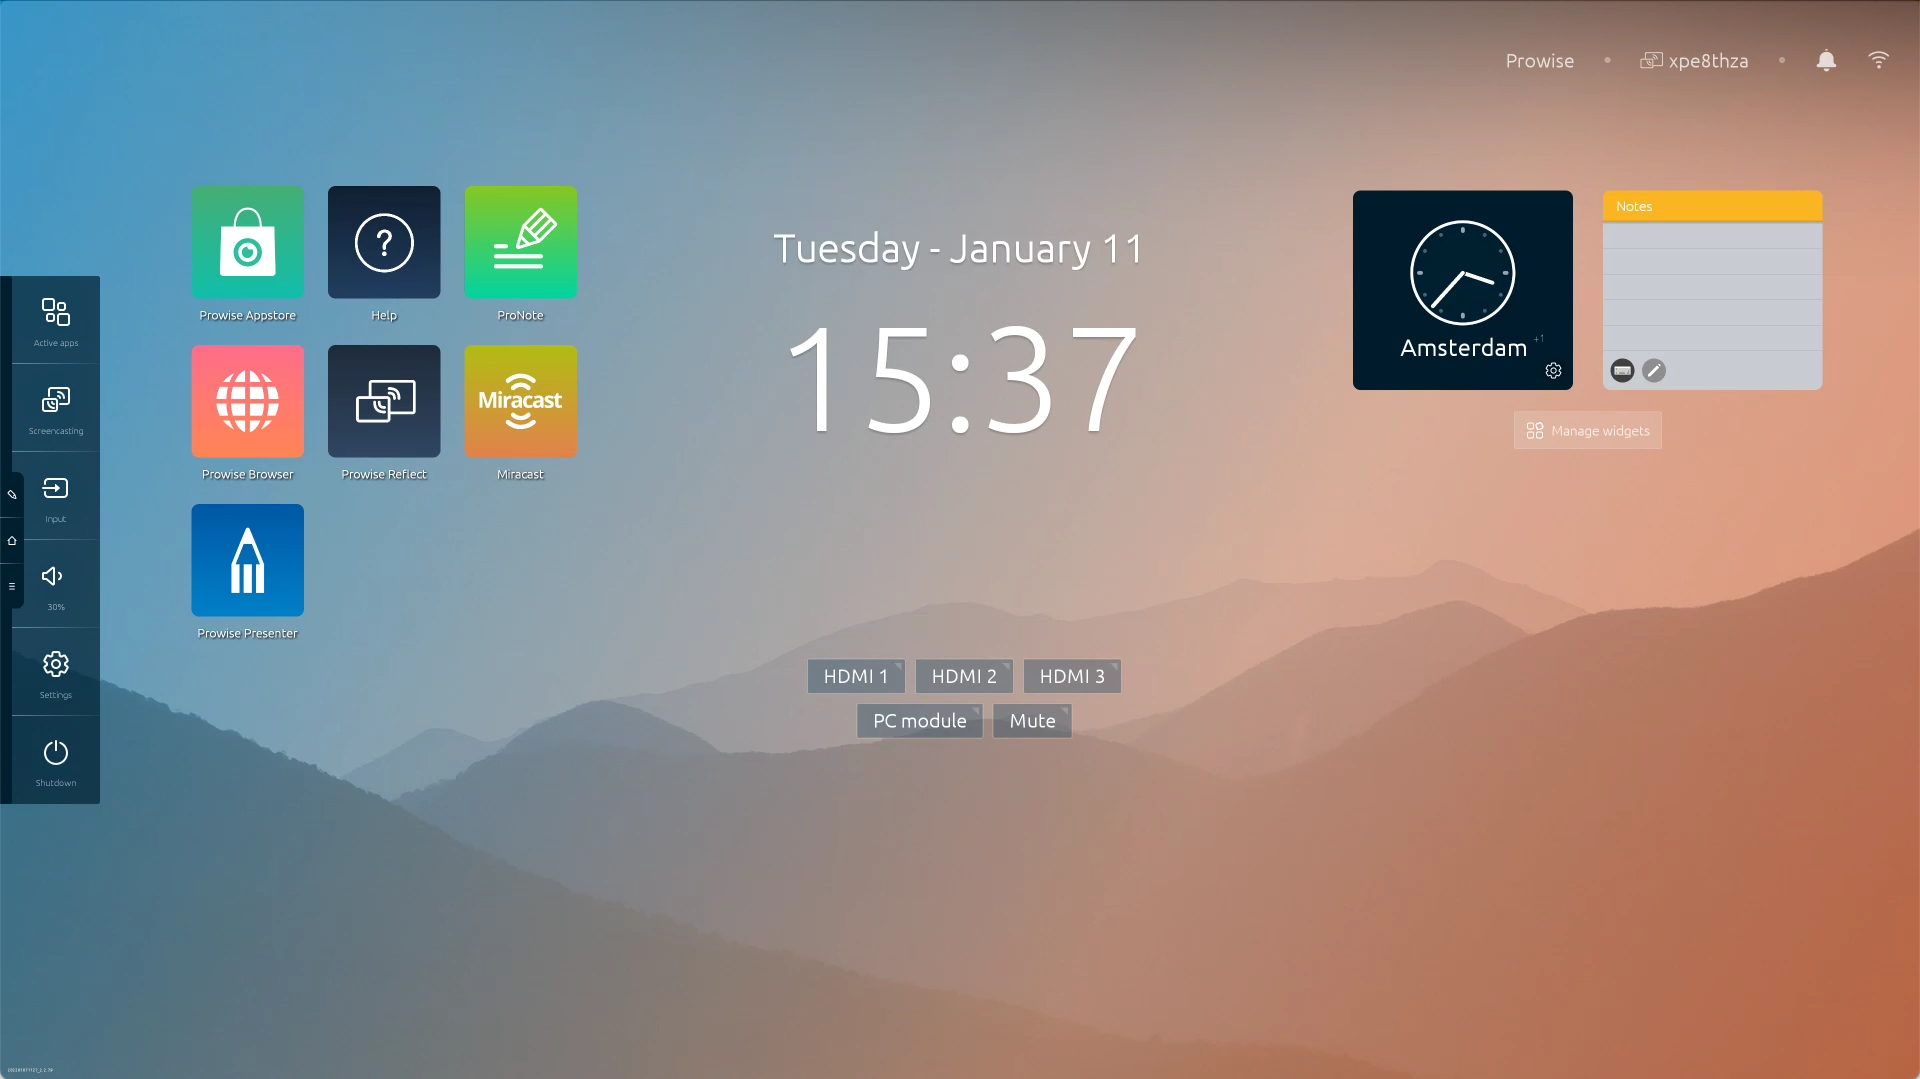
Task: Open the Wi-Fi status icon
Action: tap(1879, 60)
